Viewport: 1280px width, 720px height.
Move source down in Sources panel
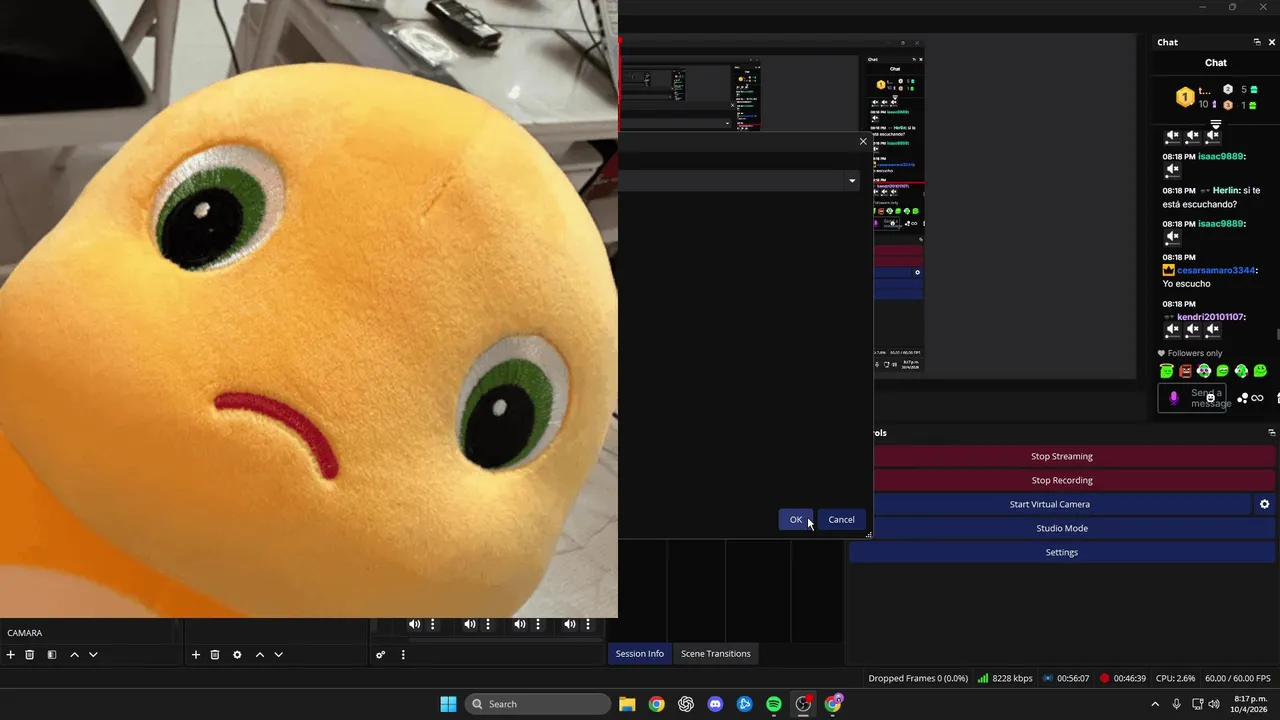coord(278,655)
